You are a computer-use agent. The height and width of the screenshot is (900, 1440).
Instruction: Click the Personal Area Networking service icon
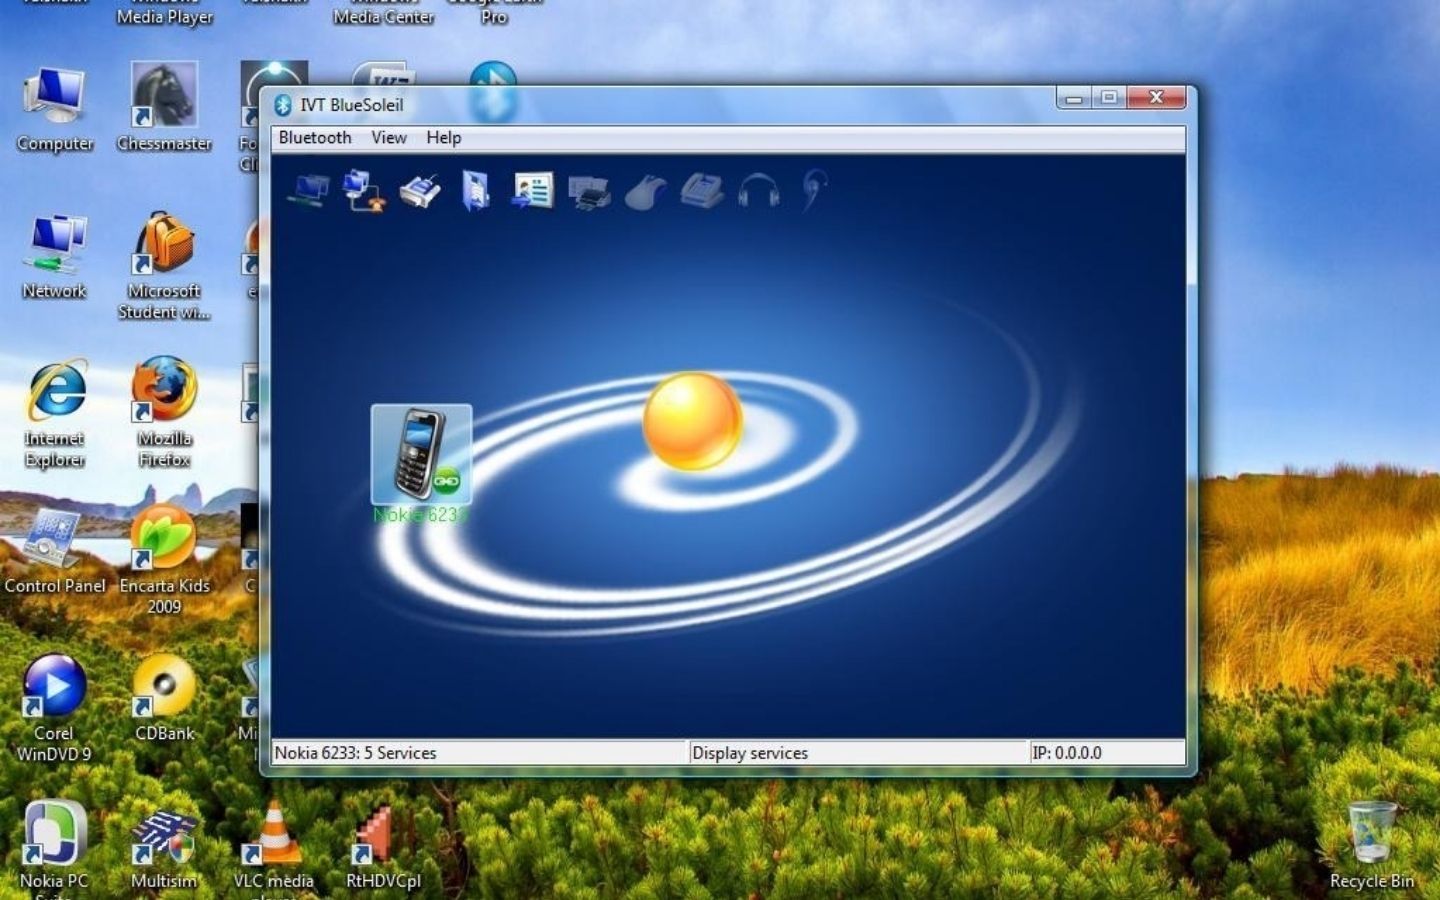click(x=308, y=190)
